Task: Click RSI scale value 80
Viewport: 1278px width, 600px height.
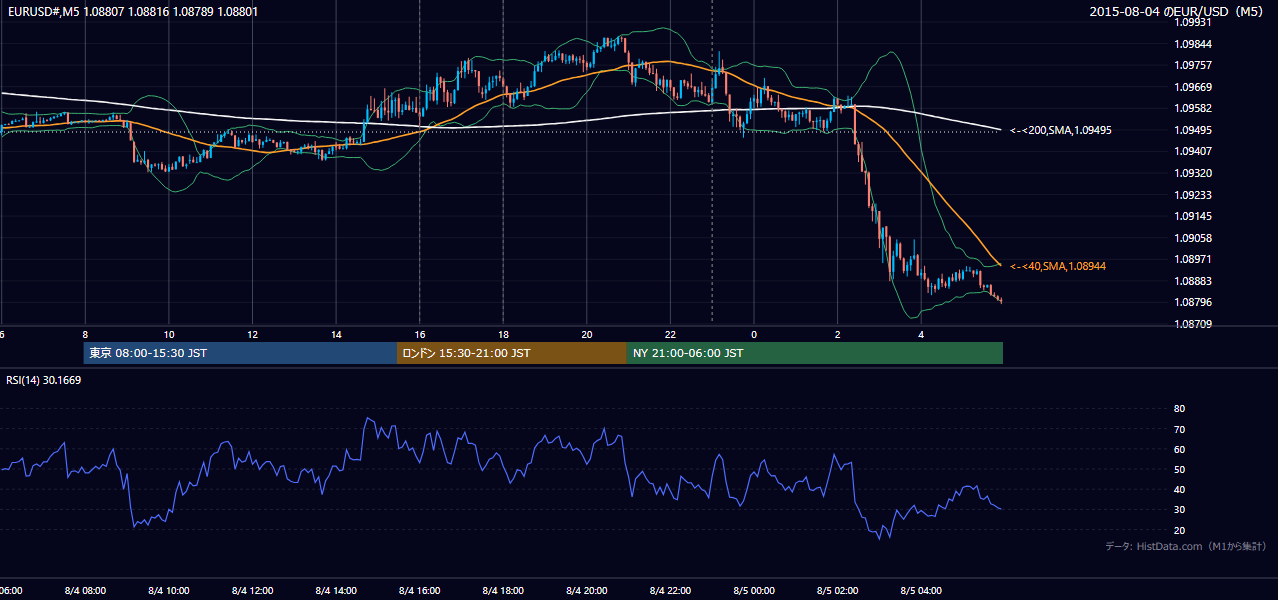Action: [1179, 409]
